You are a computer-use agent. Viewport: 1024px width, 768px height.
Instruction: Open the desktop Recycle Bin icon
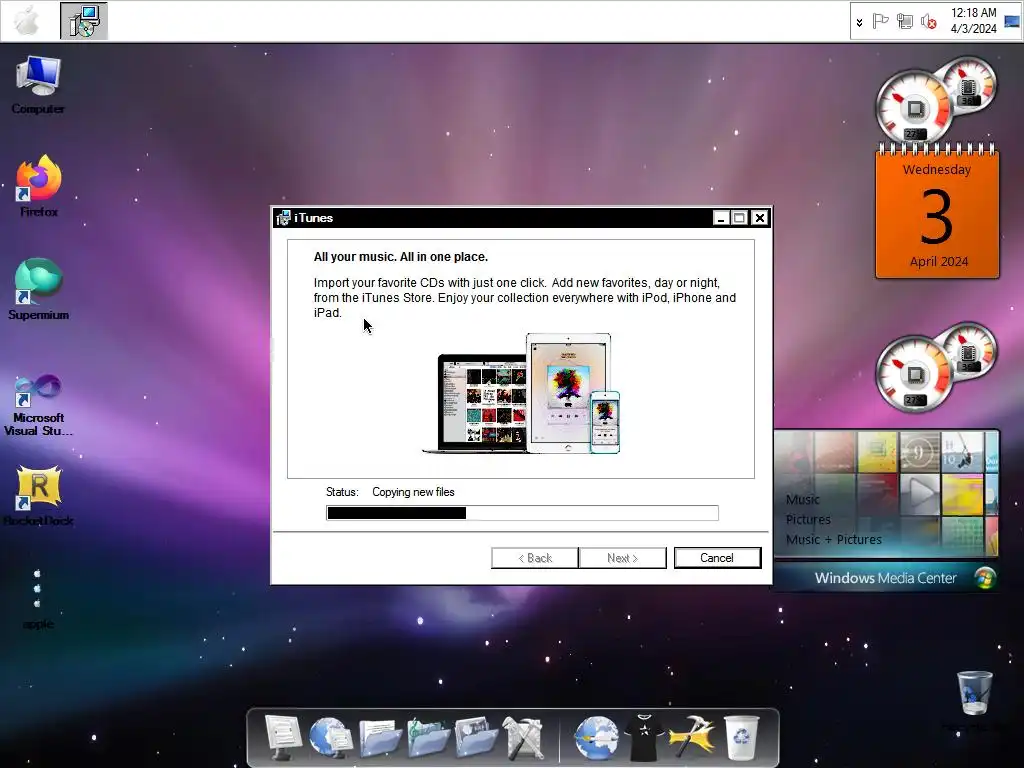pyautogui.click(x=974, y=694)
